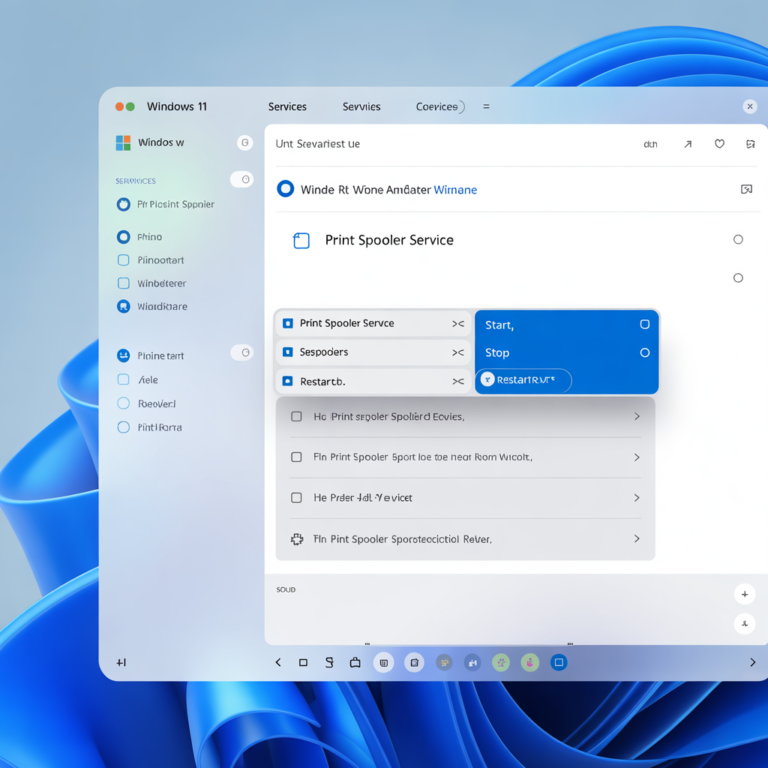
Task: Open the dark blue round app icon
Action: click(473, 663)
